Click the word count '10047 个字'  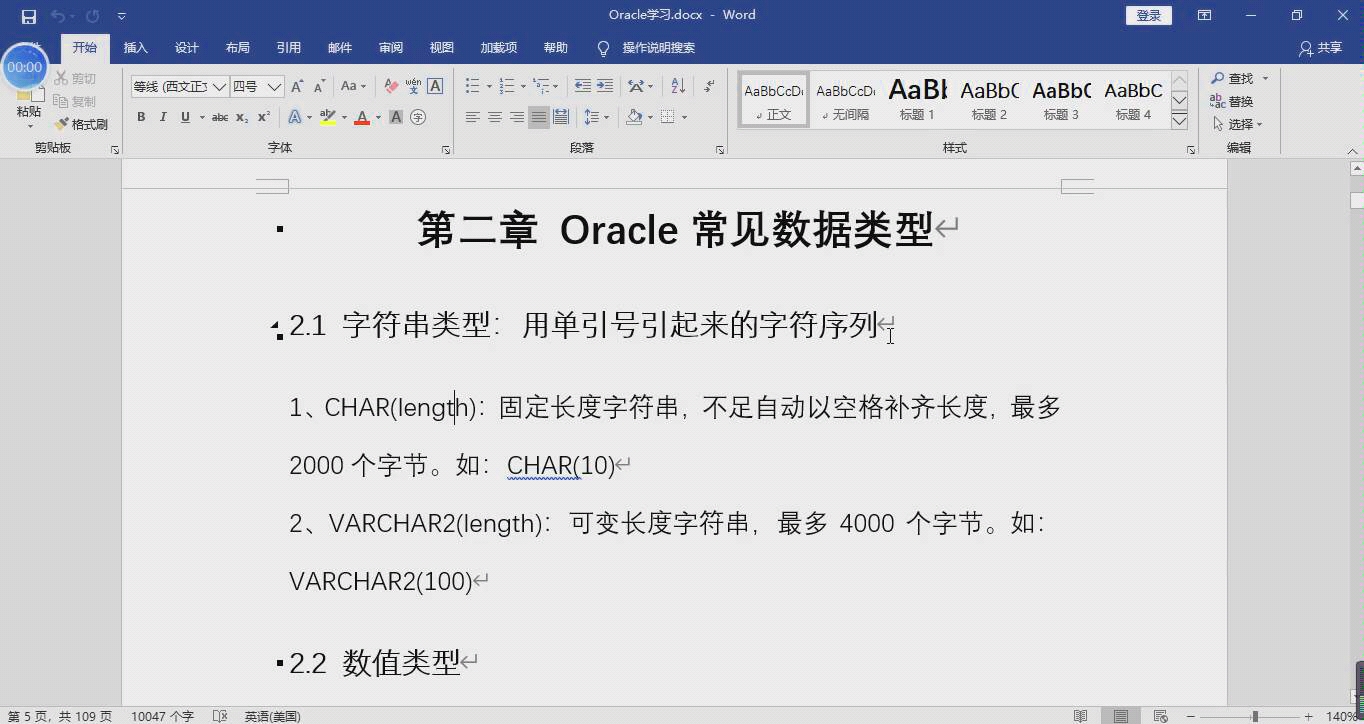(x=162, y=716)
